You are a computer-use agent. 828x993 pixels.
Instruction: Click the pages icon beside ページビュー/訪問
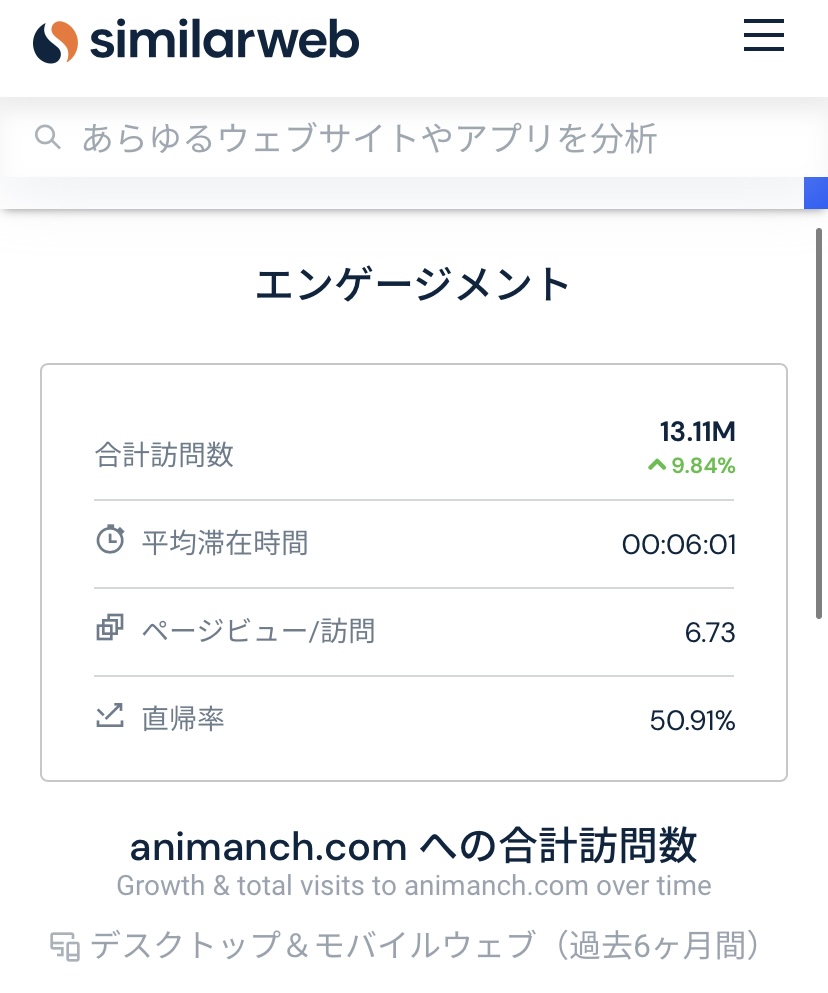point(110,628)
